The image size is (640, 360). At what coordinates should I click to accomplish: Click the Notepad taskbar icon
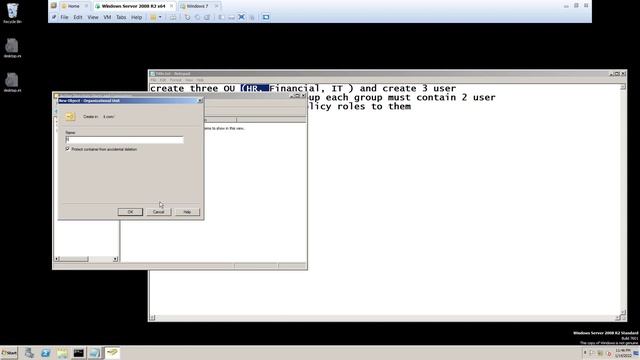(x=95, y=353)
